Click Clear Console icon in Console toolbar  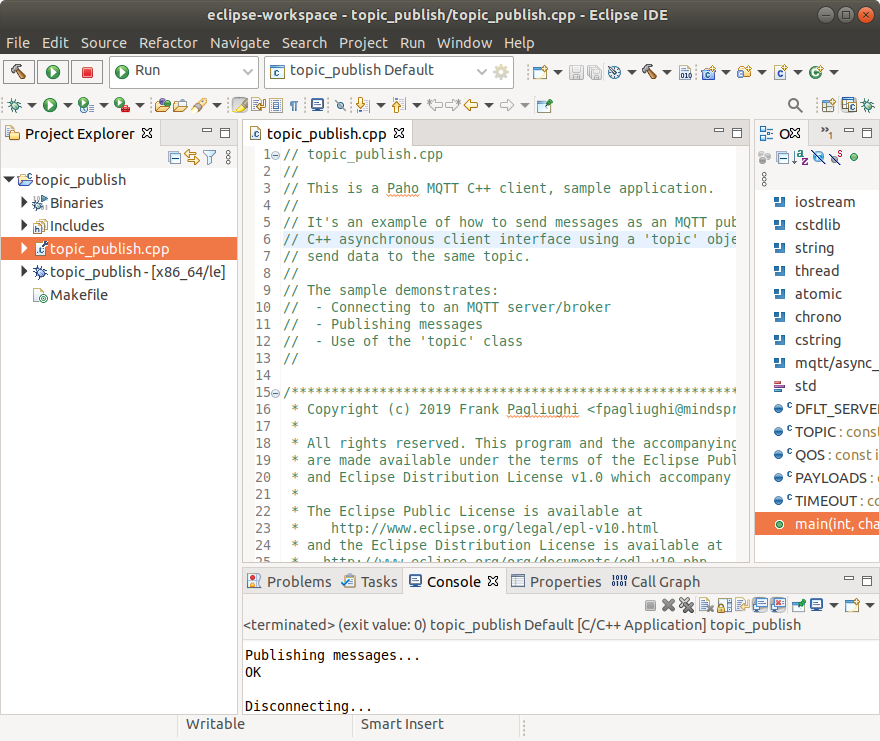point(707,605)
